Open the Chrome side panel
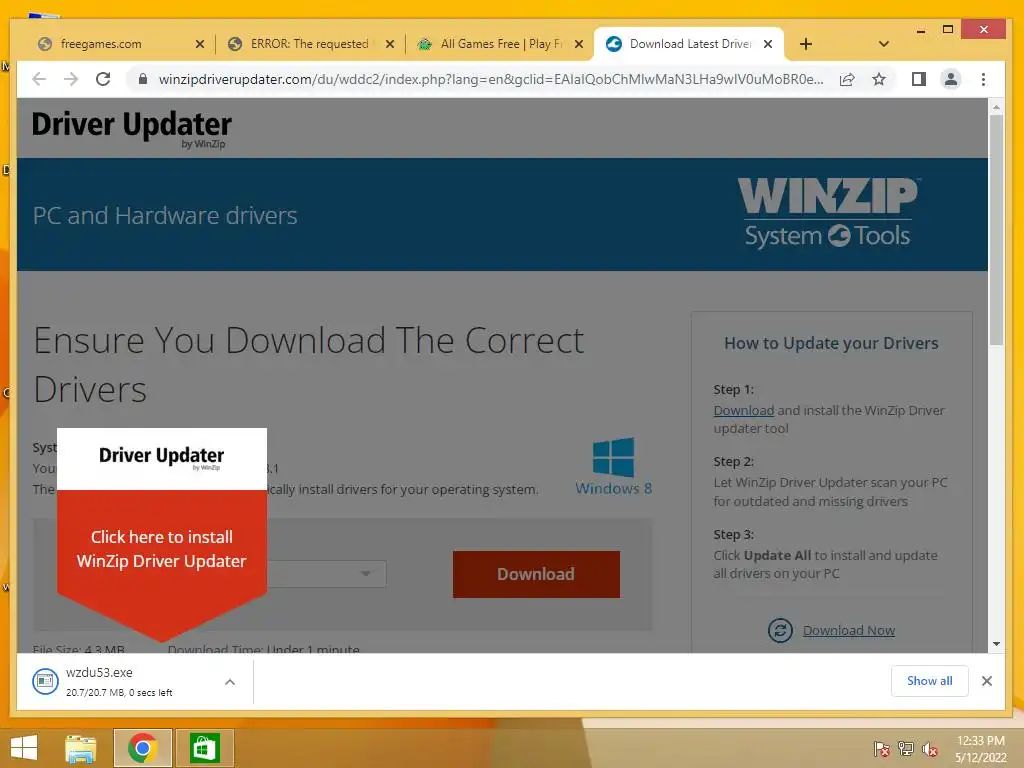The image size is (1024, 768). coord(919,80)
